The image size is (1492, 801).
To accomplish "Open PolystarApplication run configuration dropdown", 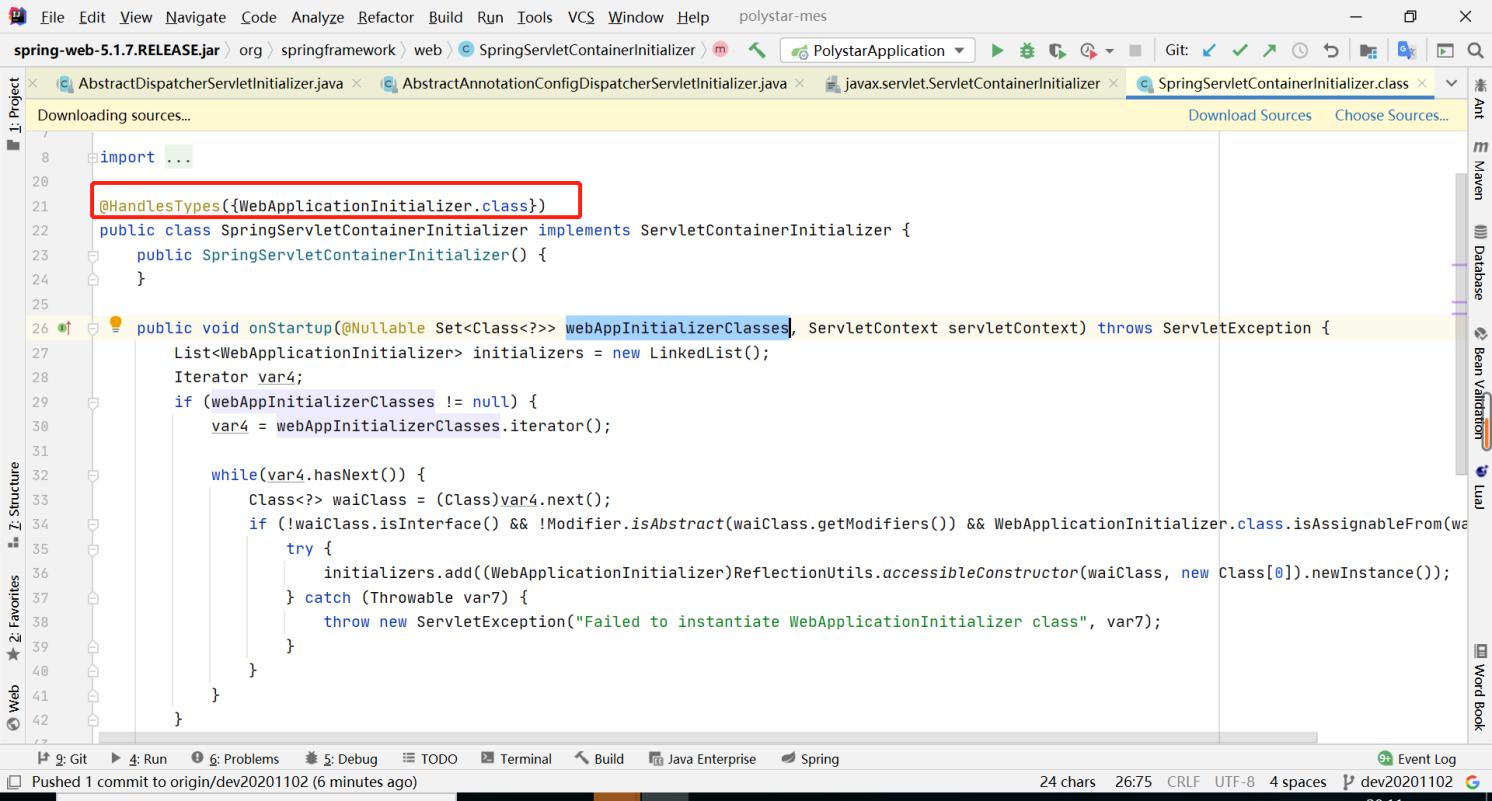I will [x=877, y=50].
